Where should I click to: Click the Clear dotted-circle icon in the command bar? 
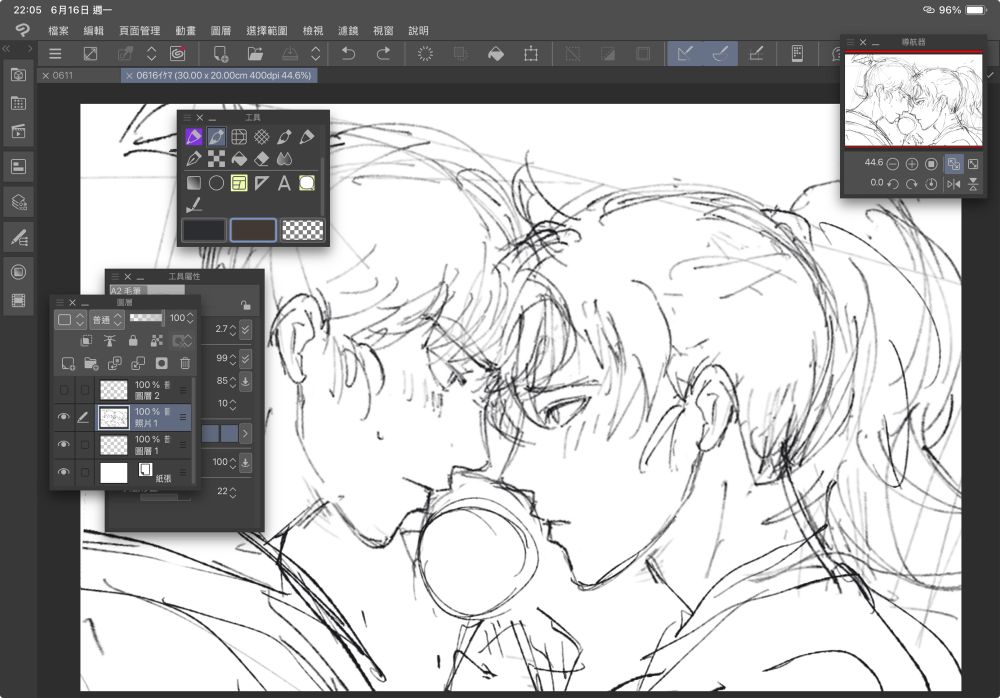pyautogui.click(x=425, y=54)
